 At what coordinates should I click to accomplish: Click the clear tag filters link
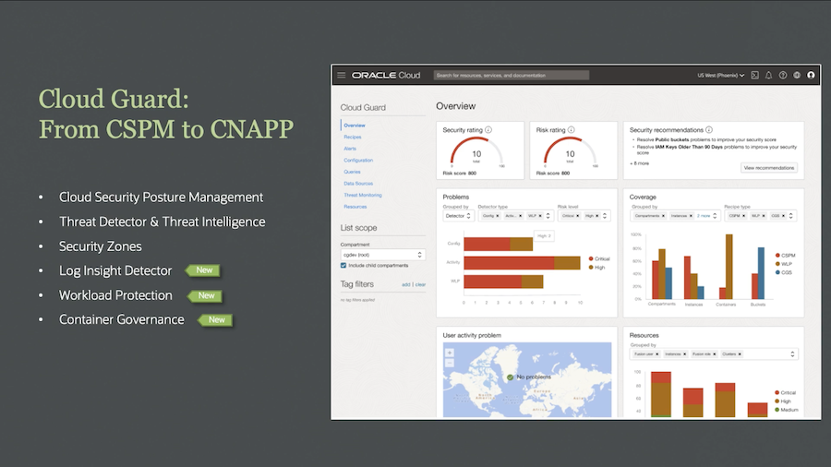point(420,285)
